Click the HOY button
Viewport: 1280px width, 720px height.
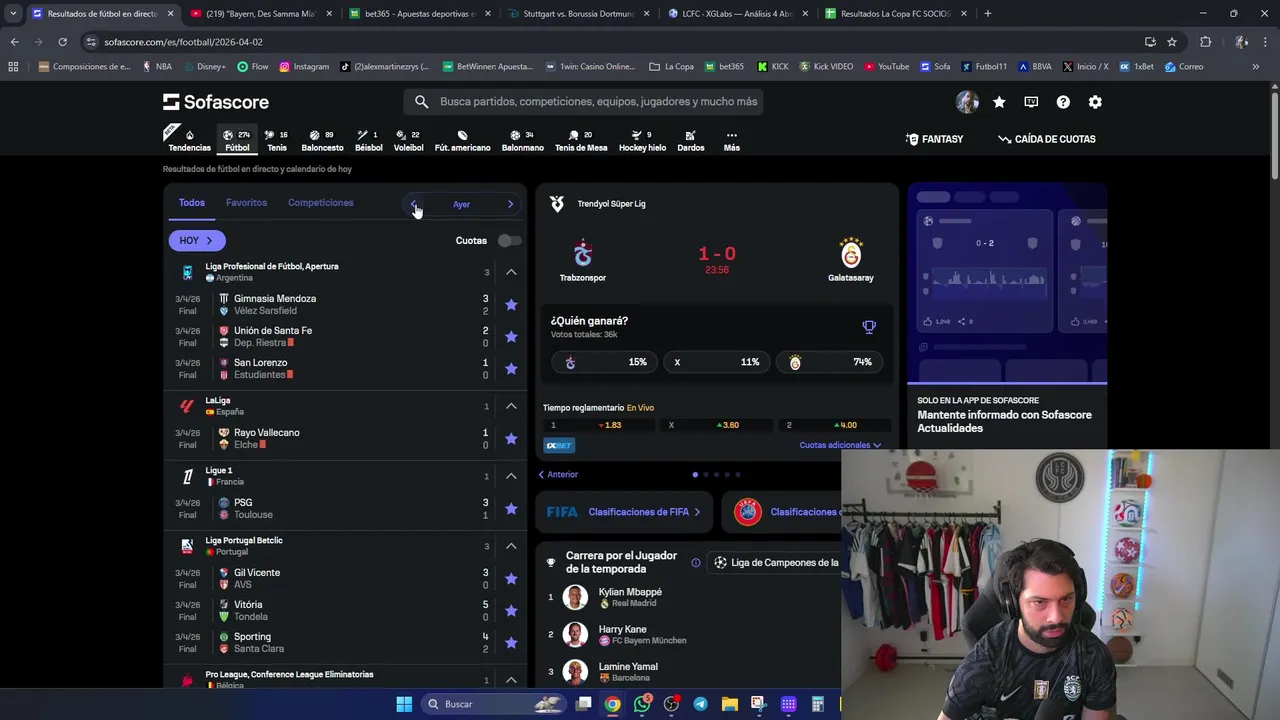tap(196, 241)
